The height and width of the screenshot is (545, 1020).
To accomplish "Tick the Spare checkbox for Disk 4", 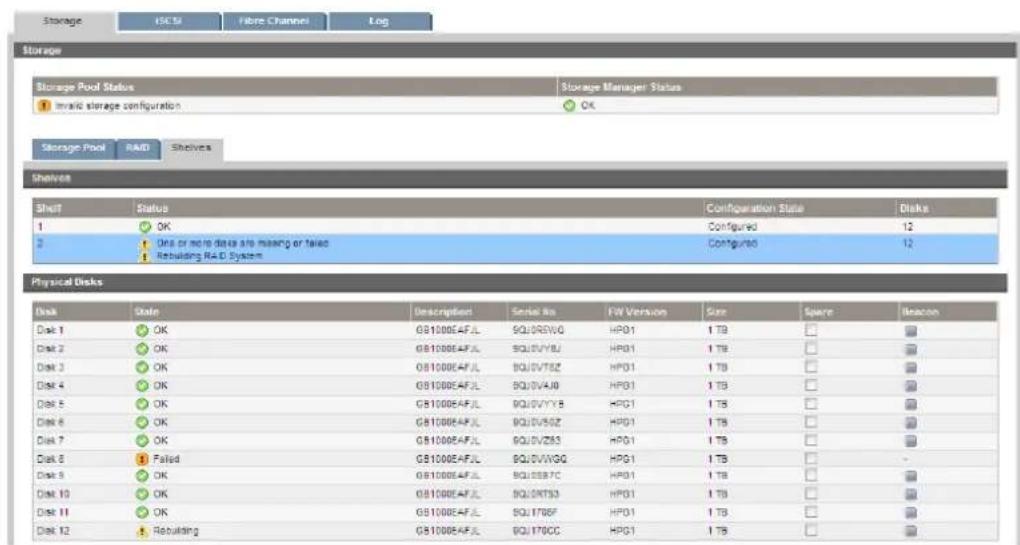I will click(811, 386).
